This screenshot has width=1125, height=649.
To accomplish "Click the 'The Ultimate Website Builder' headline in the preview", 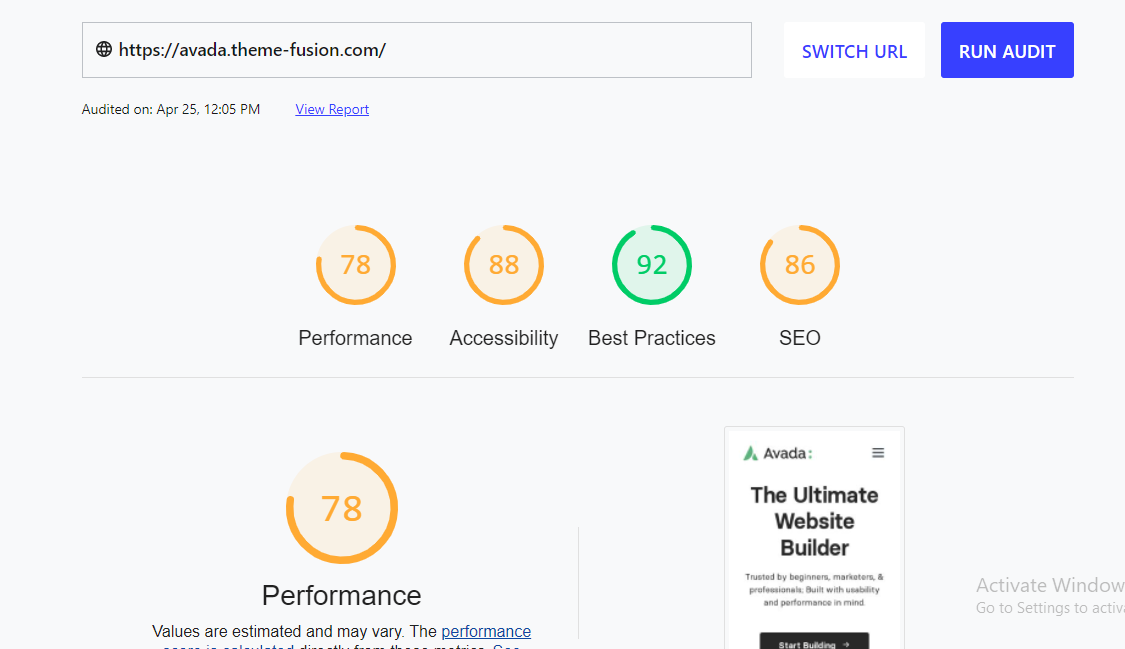I will pyautogui.click(x=814, y=521).
